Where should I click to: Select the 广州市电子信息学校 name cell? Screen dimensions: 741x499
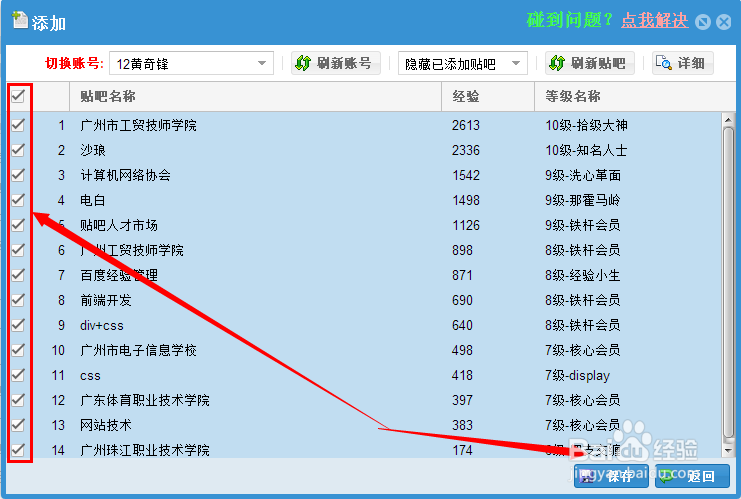pyautogui.click(x=138, y=351)
